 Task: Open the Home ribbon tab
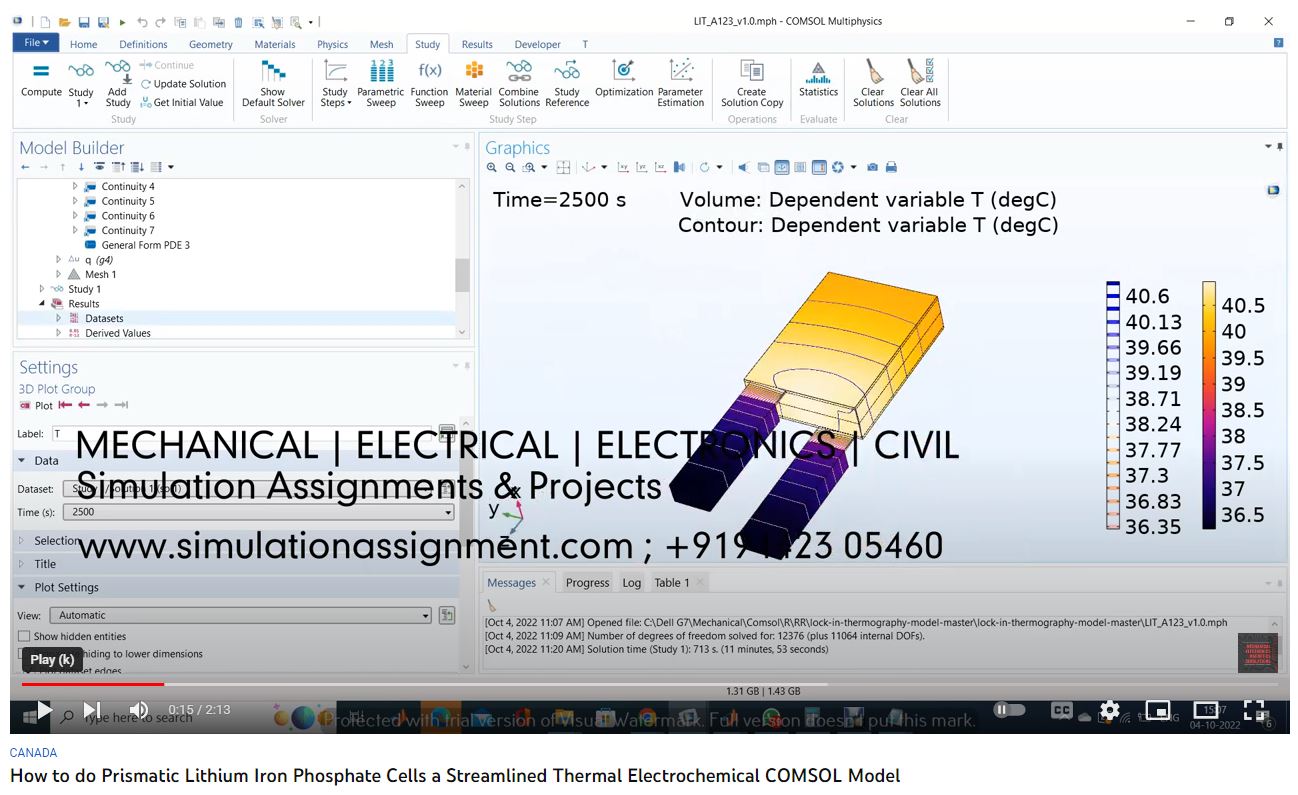(83, 44)
